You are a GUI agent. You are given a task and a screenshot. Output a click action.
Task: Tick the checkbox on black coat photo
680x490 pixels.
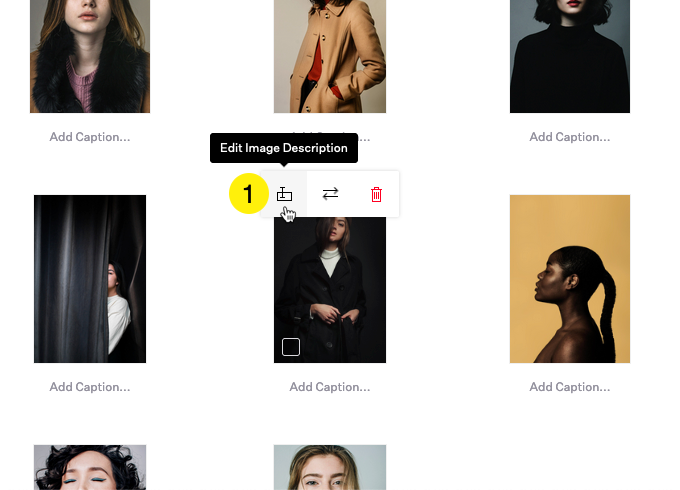(291, 347)
